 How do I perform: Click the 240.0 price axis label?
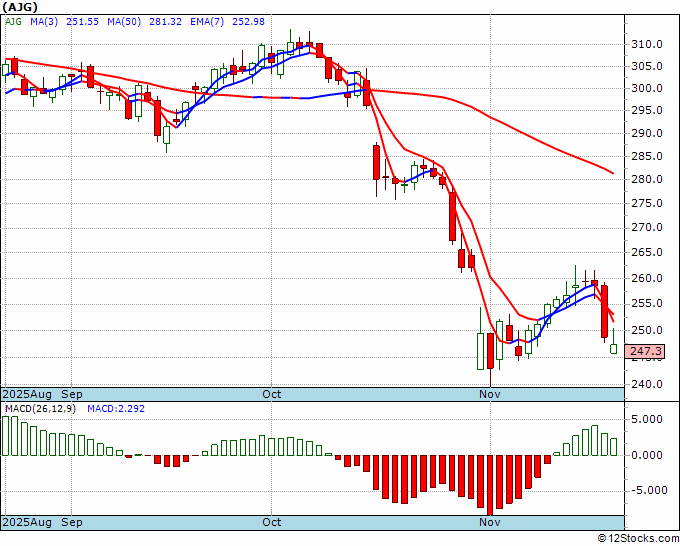(646, 384)
